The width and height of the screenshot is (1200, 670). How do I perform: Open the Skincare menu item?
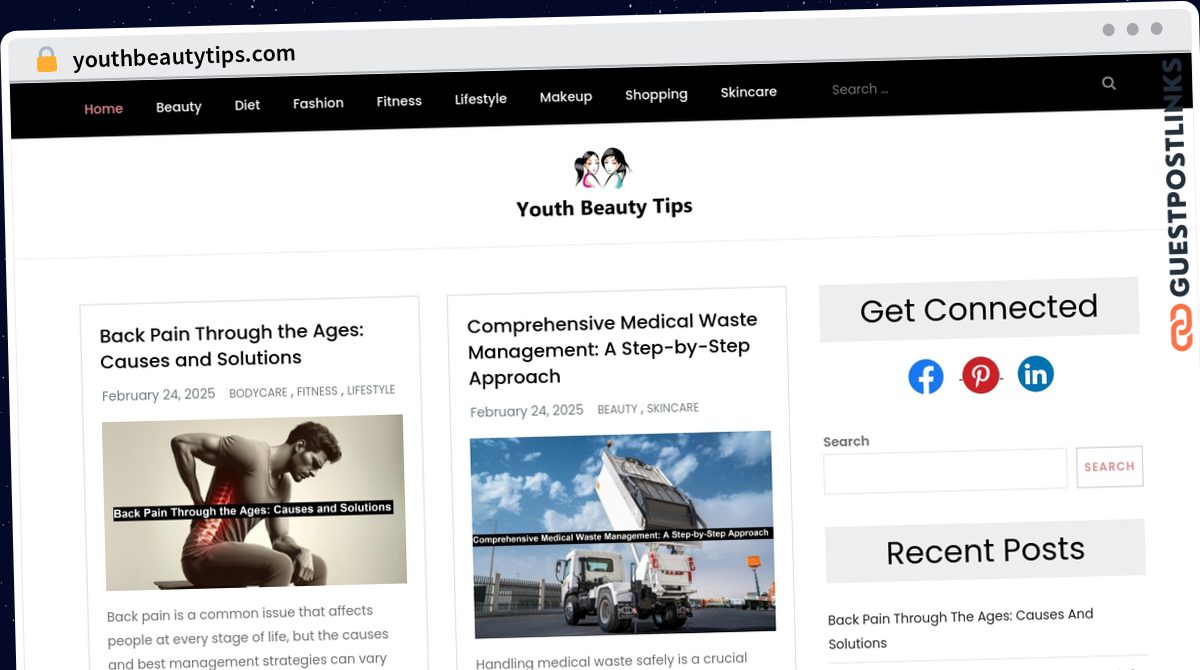tap(749, 92)
